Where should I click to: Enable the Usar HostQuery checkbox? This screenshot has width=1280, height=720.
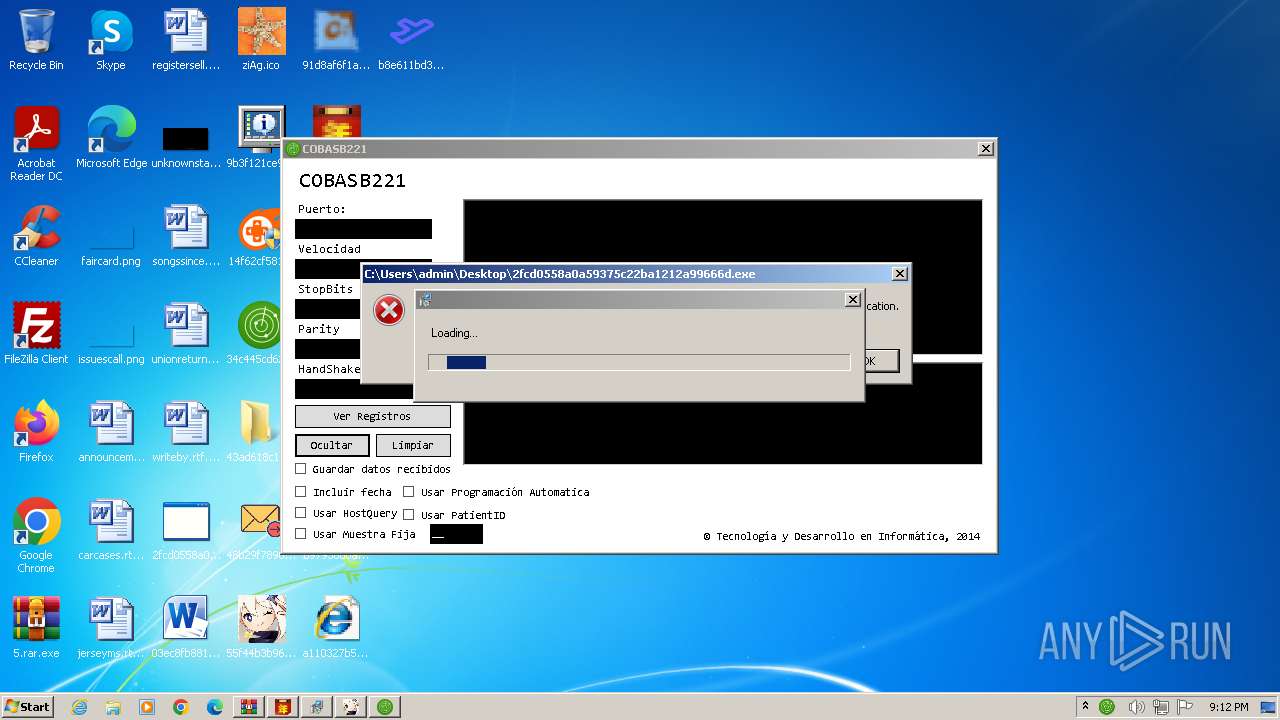coord(301,513)
